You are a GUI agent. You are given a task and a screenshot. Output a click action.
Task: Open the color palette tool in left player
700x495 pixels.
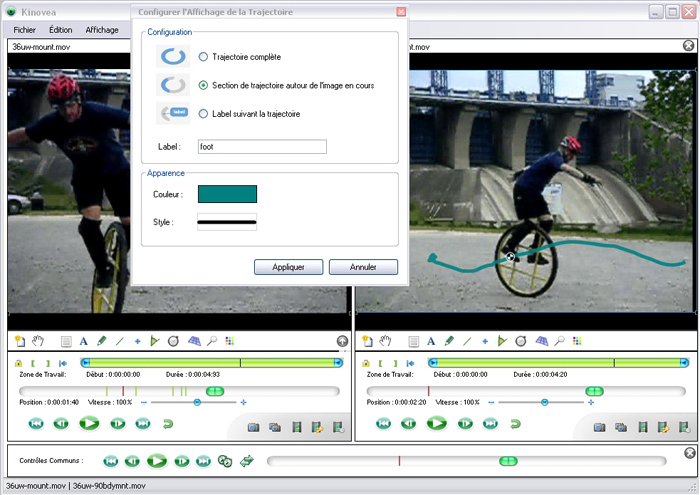click(x=230, y=341)
